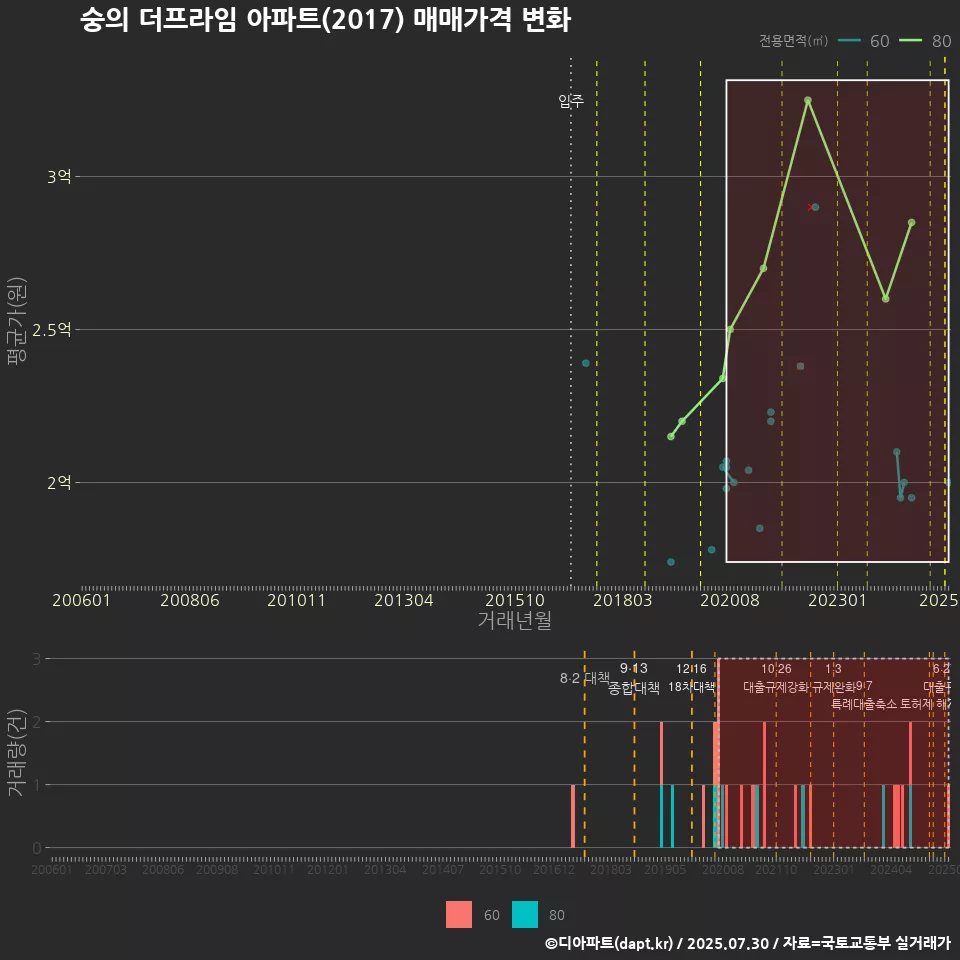Click the 200601 label on the upper chart x-axis

tap(81, 600)
